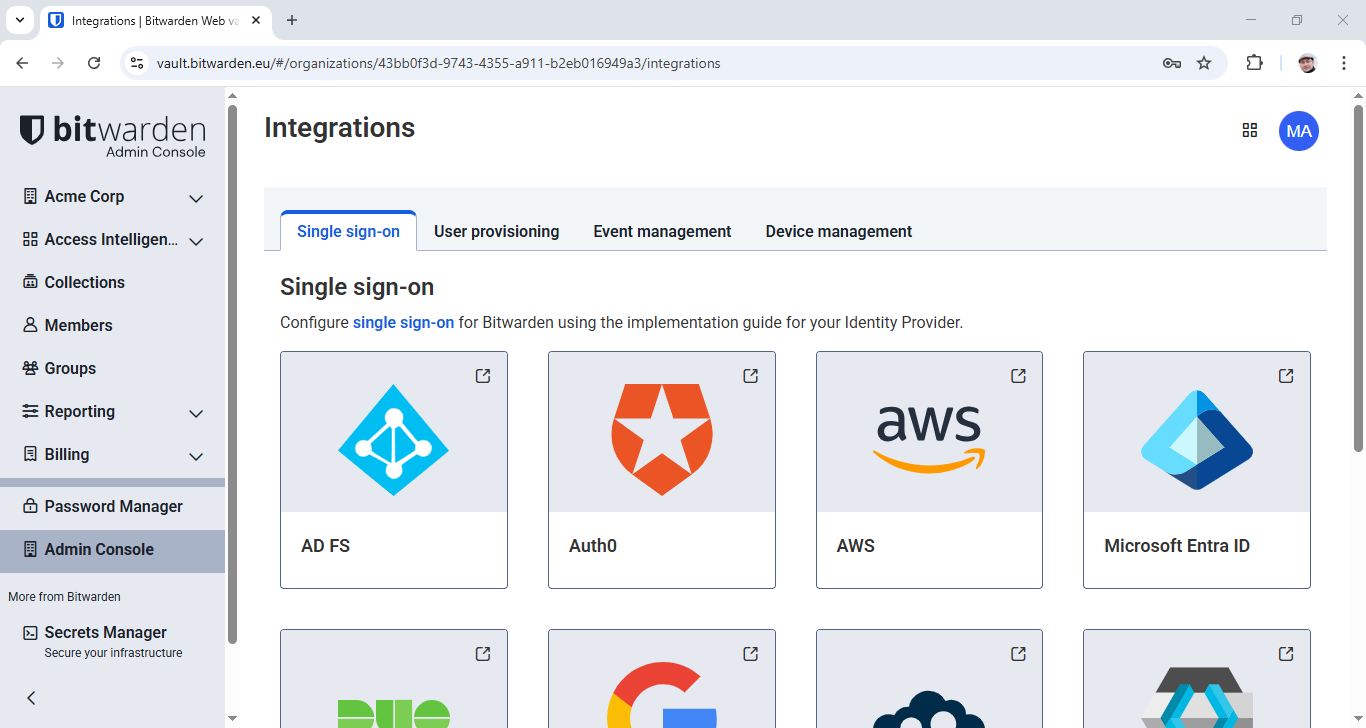Image resolution: width=1366 pixels, height=728 pixels.
Task: Collapse the sidebar with the left chevron
Action: tap(31, 698)
